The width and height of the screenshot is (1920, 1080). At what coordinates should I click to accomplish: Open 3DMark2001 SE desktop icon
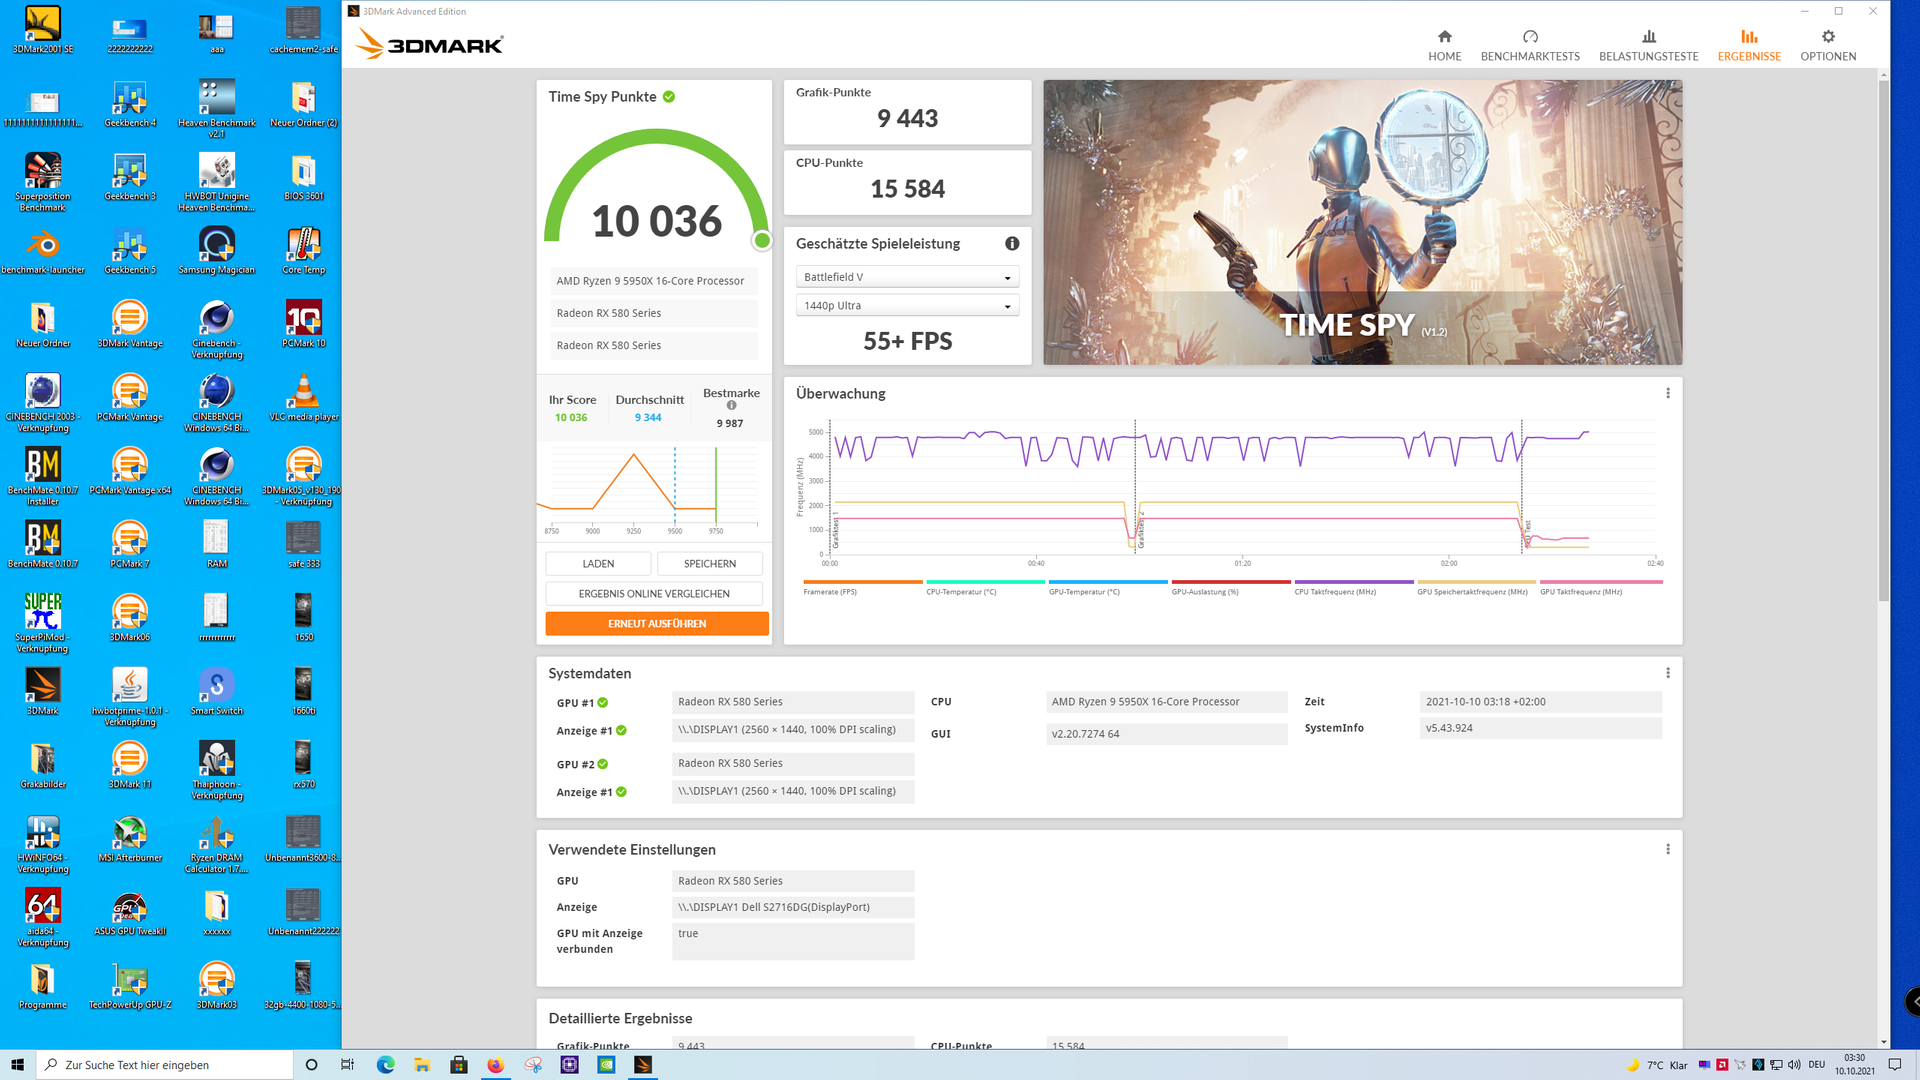click(x=43, y=30)
